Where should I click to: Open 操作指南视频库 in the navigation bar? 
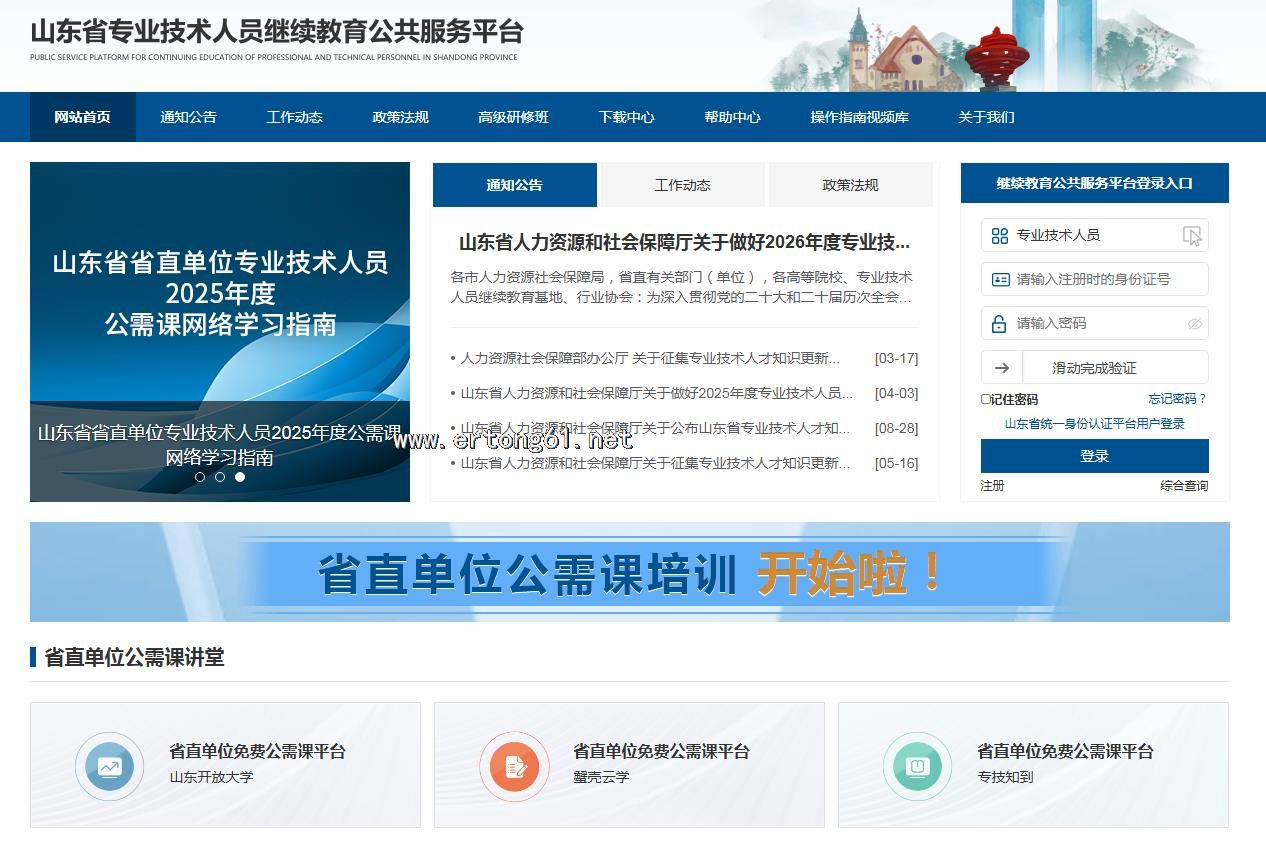(x=859, y=117)
